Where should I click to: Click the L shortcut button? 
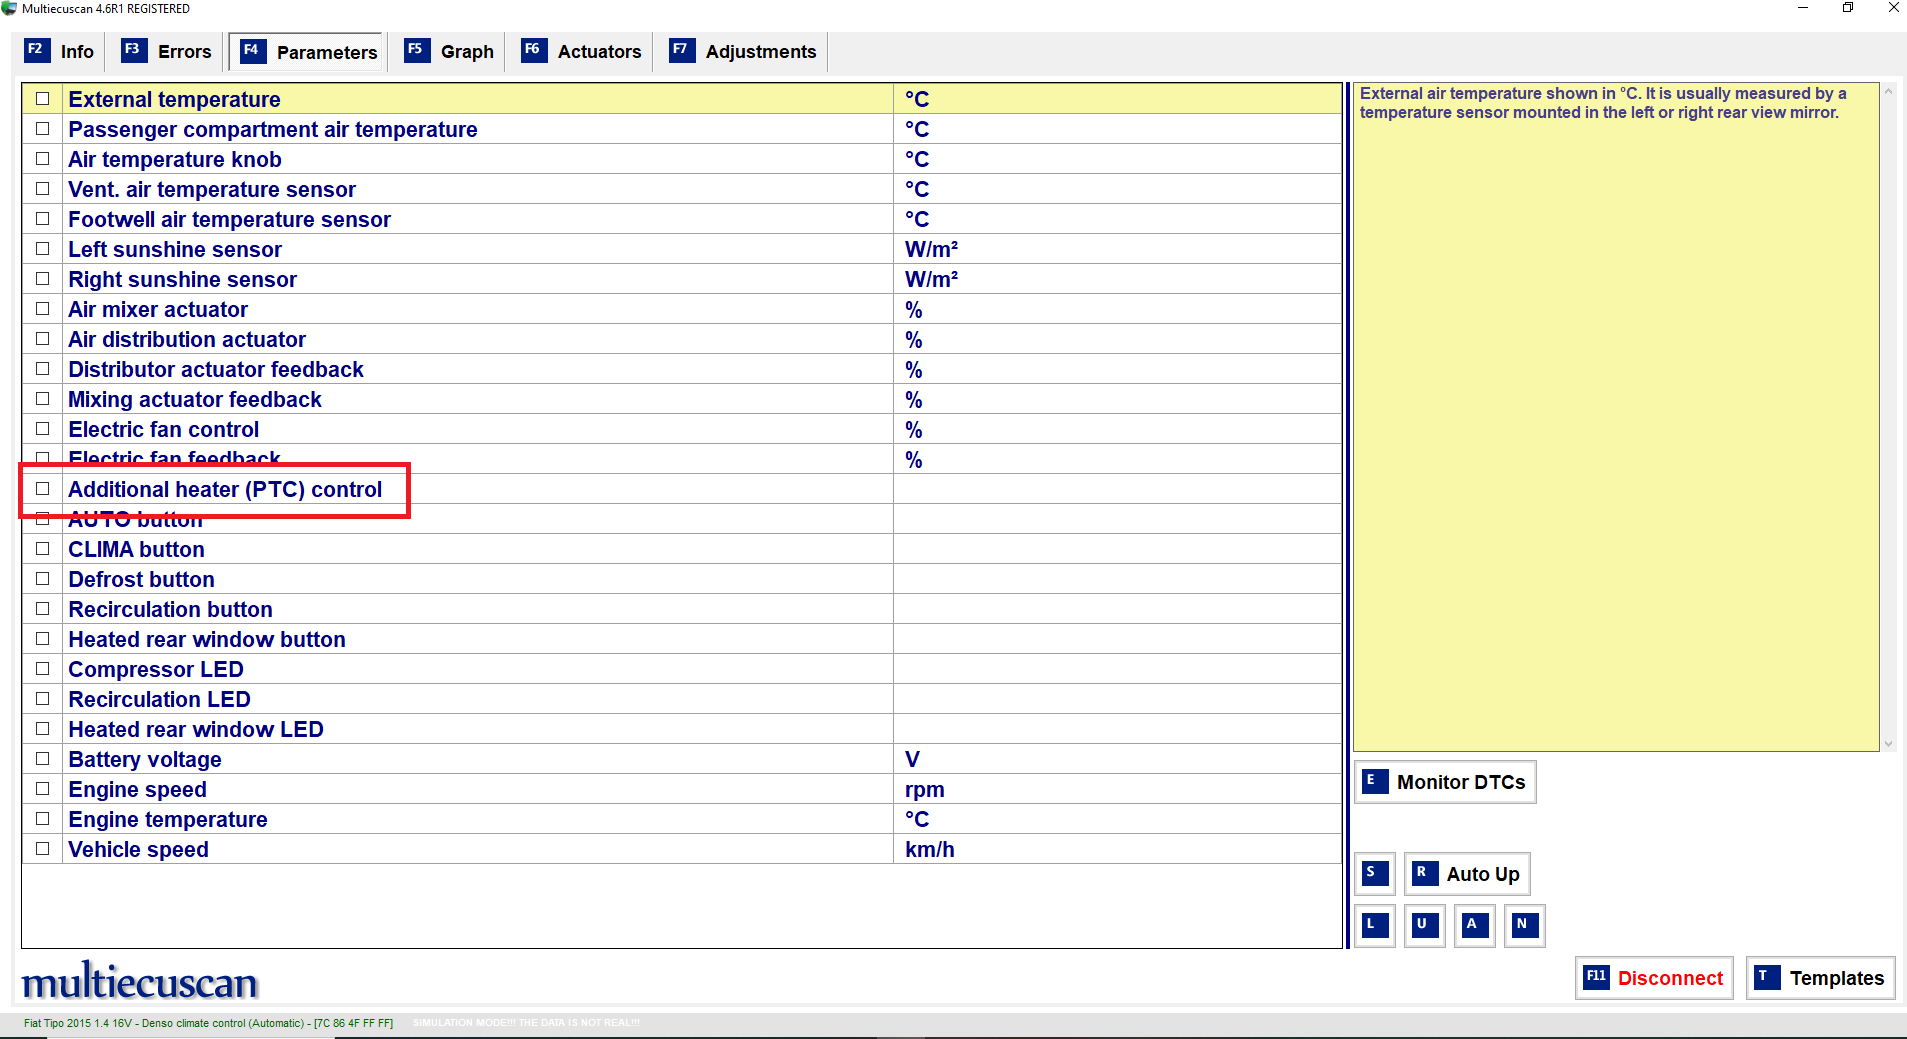(1374, 925)
